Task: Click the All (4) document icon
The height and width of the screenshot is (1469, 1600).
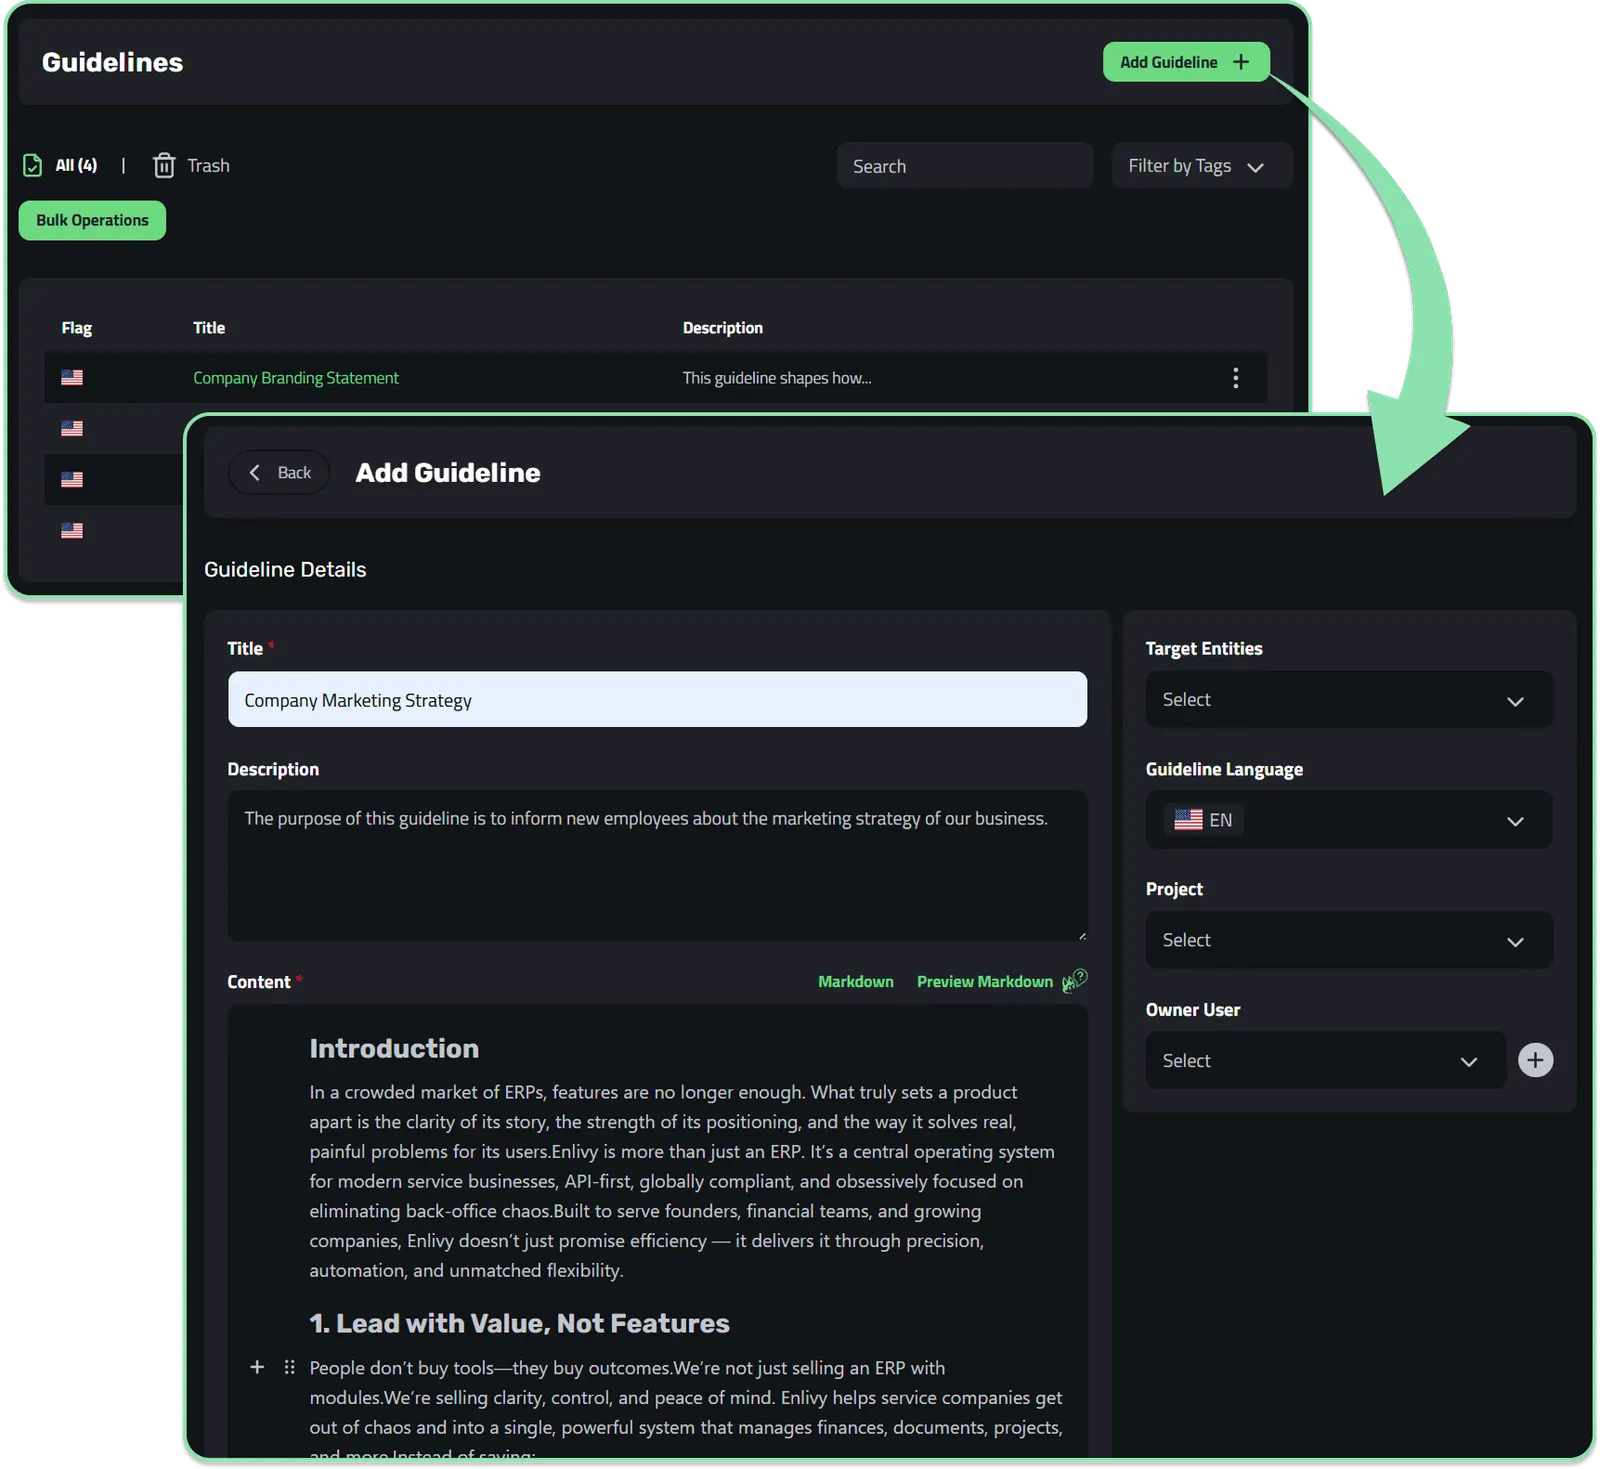Action: [x=33, y=165]
